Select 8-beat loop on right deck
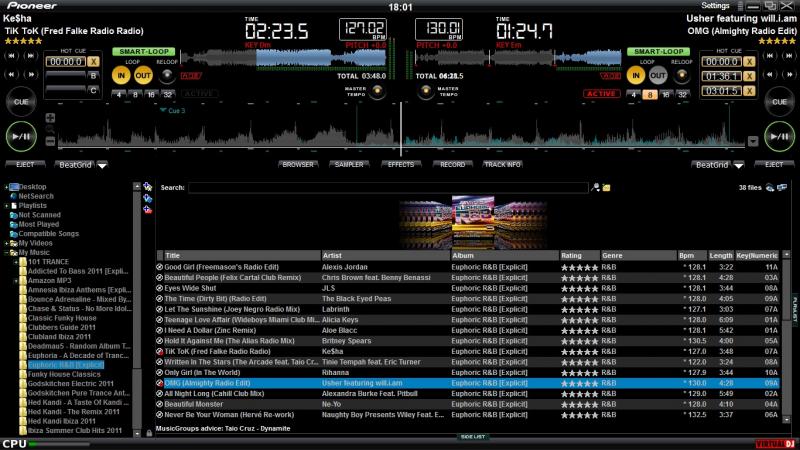 coord(649,95)
